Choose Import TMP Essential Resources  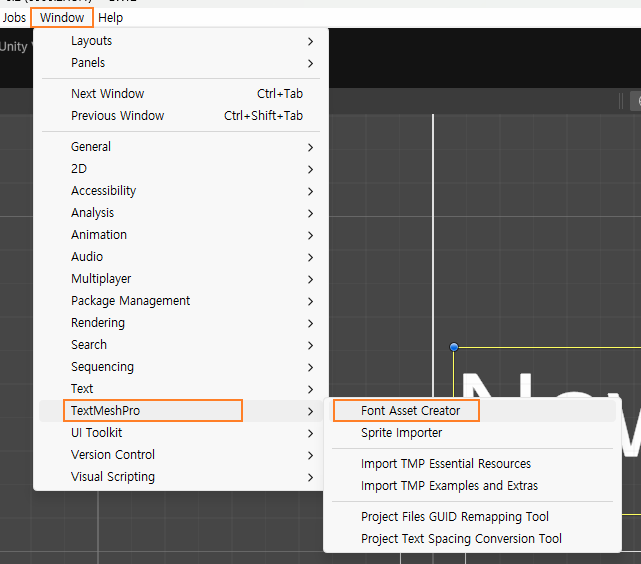click(x=473, y=464)
